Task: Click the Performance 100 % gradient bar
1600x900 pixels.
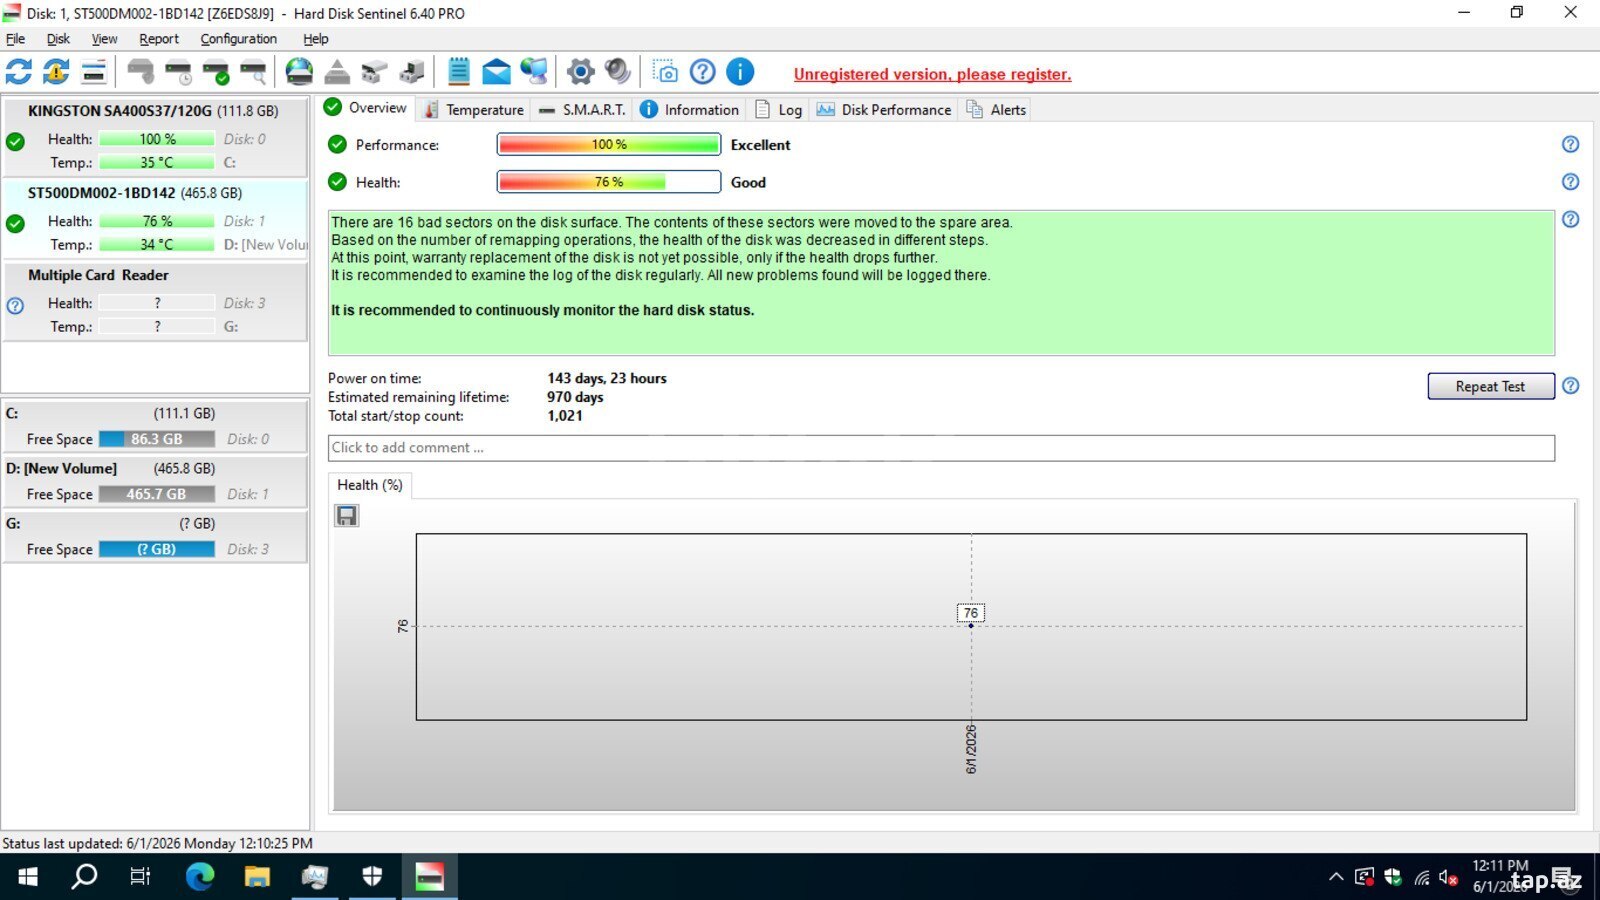Action: click(x=608, y=144)
